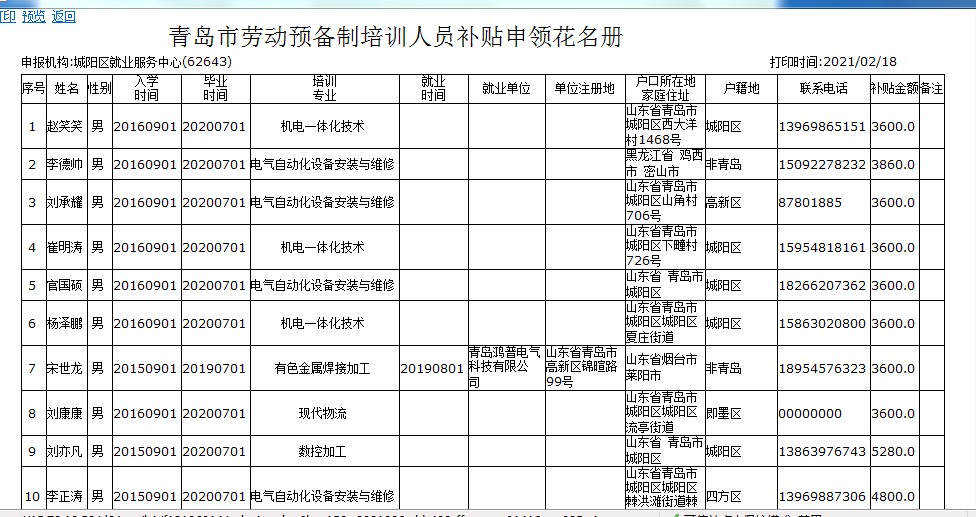Select phone number 87801885

point(810,202)
